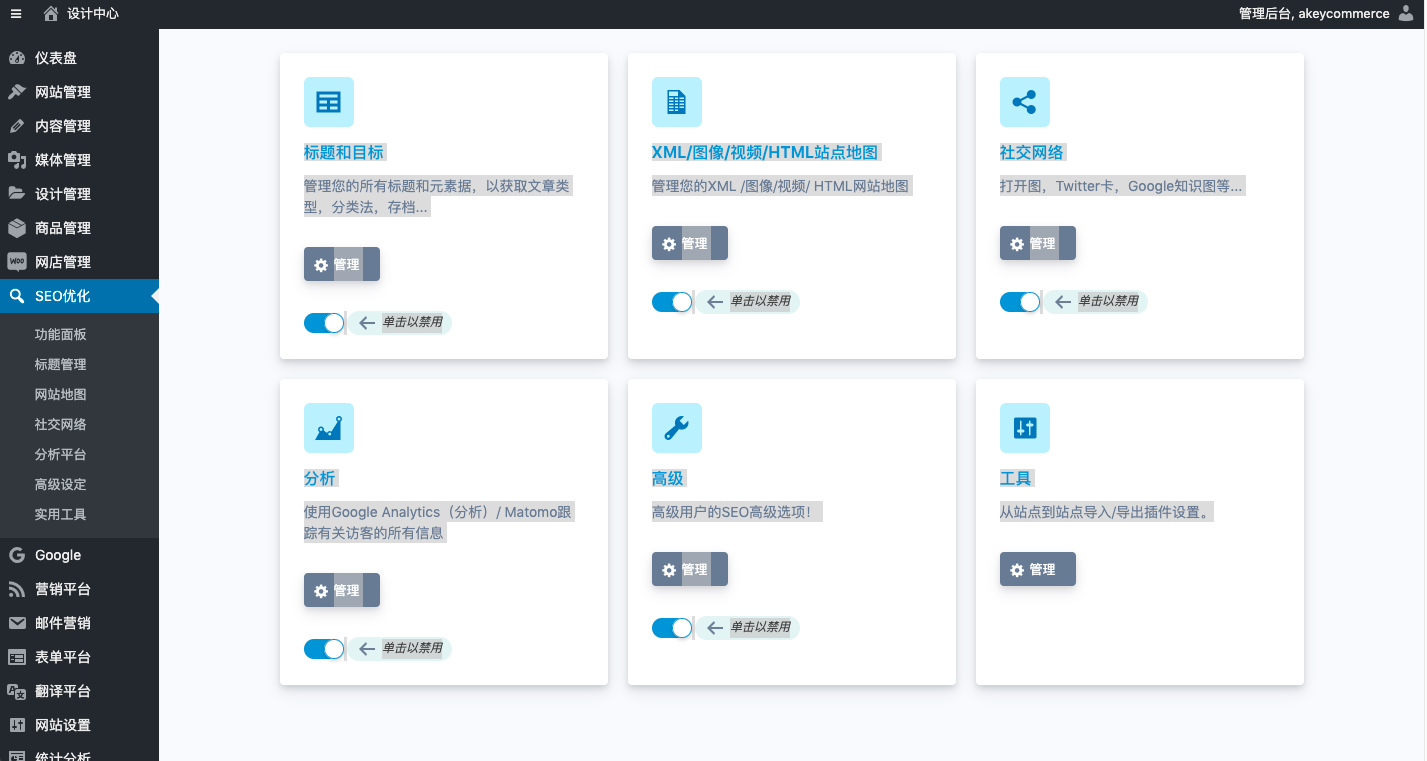Open the 分析 card title link
The image size is (1427, 761).
320,479
